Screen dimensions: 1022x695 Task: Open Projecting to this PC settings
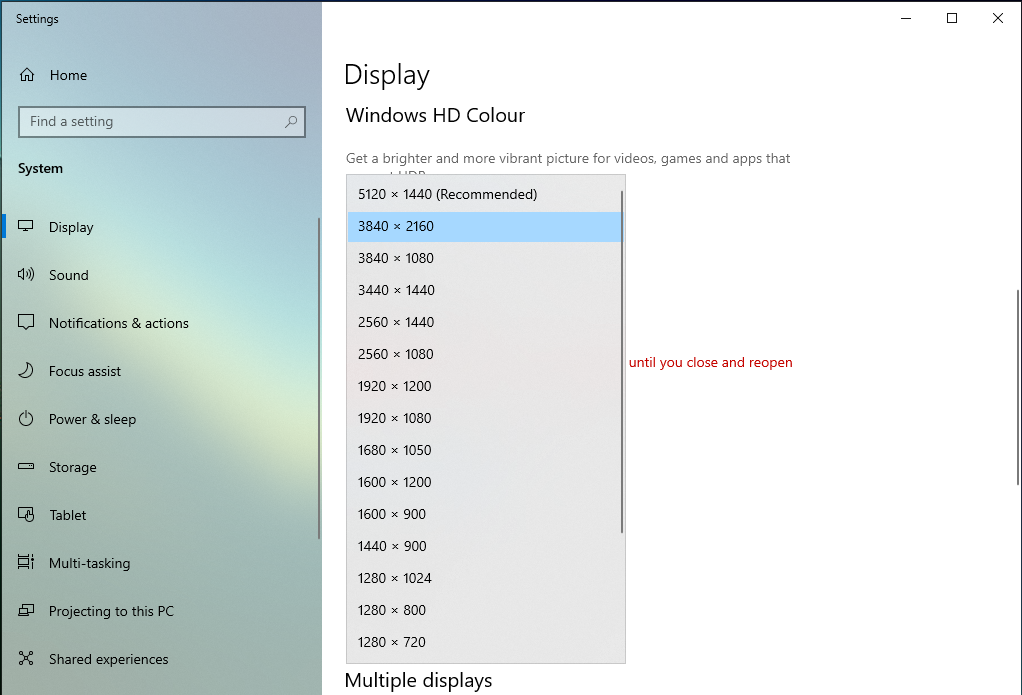tap(160, 611)
